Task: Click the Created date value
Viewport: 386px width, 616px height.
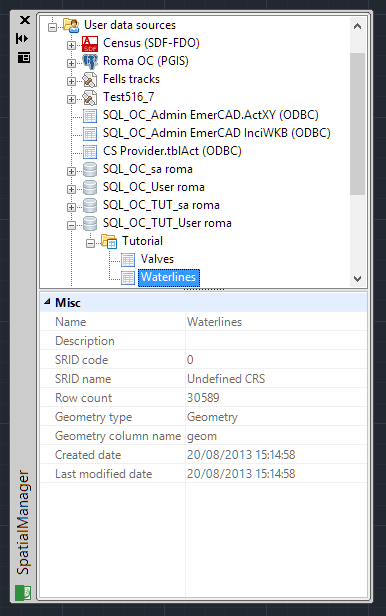Action: click(x=241, y=455)
